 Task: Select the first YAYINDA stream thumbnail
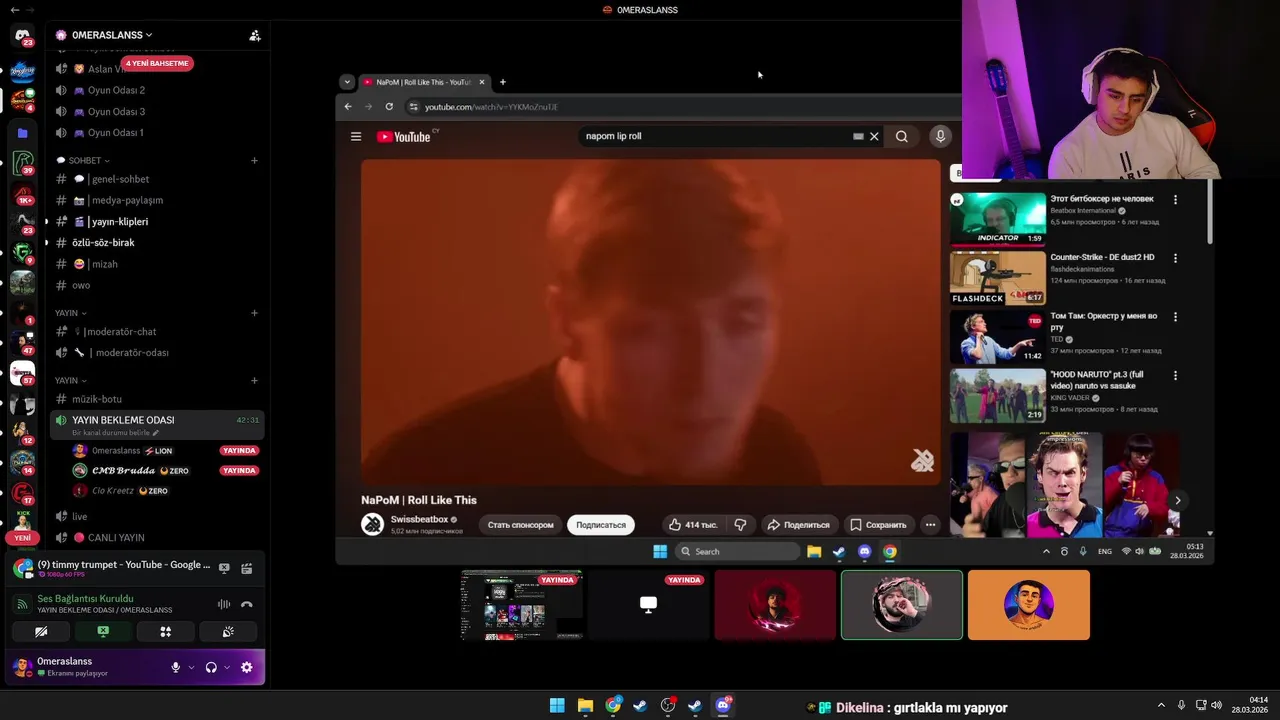click(521, 605)
